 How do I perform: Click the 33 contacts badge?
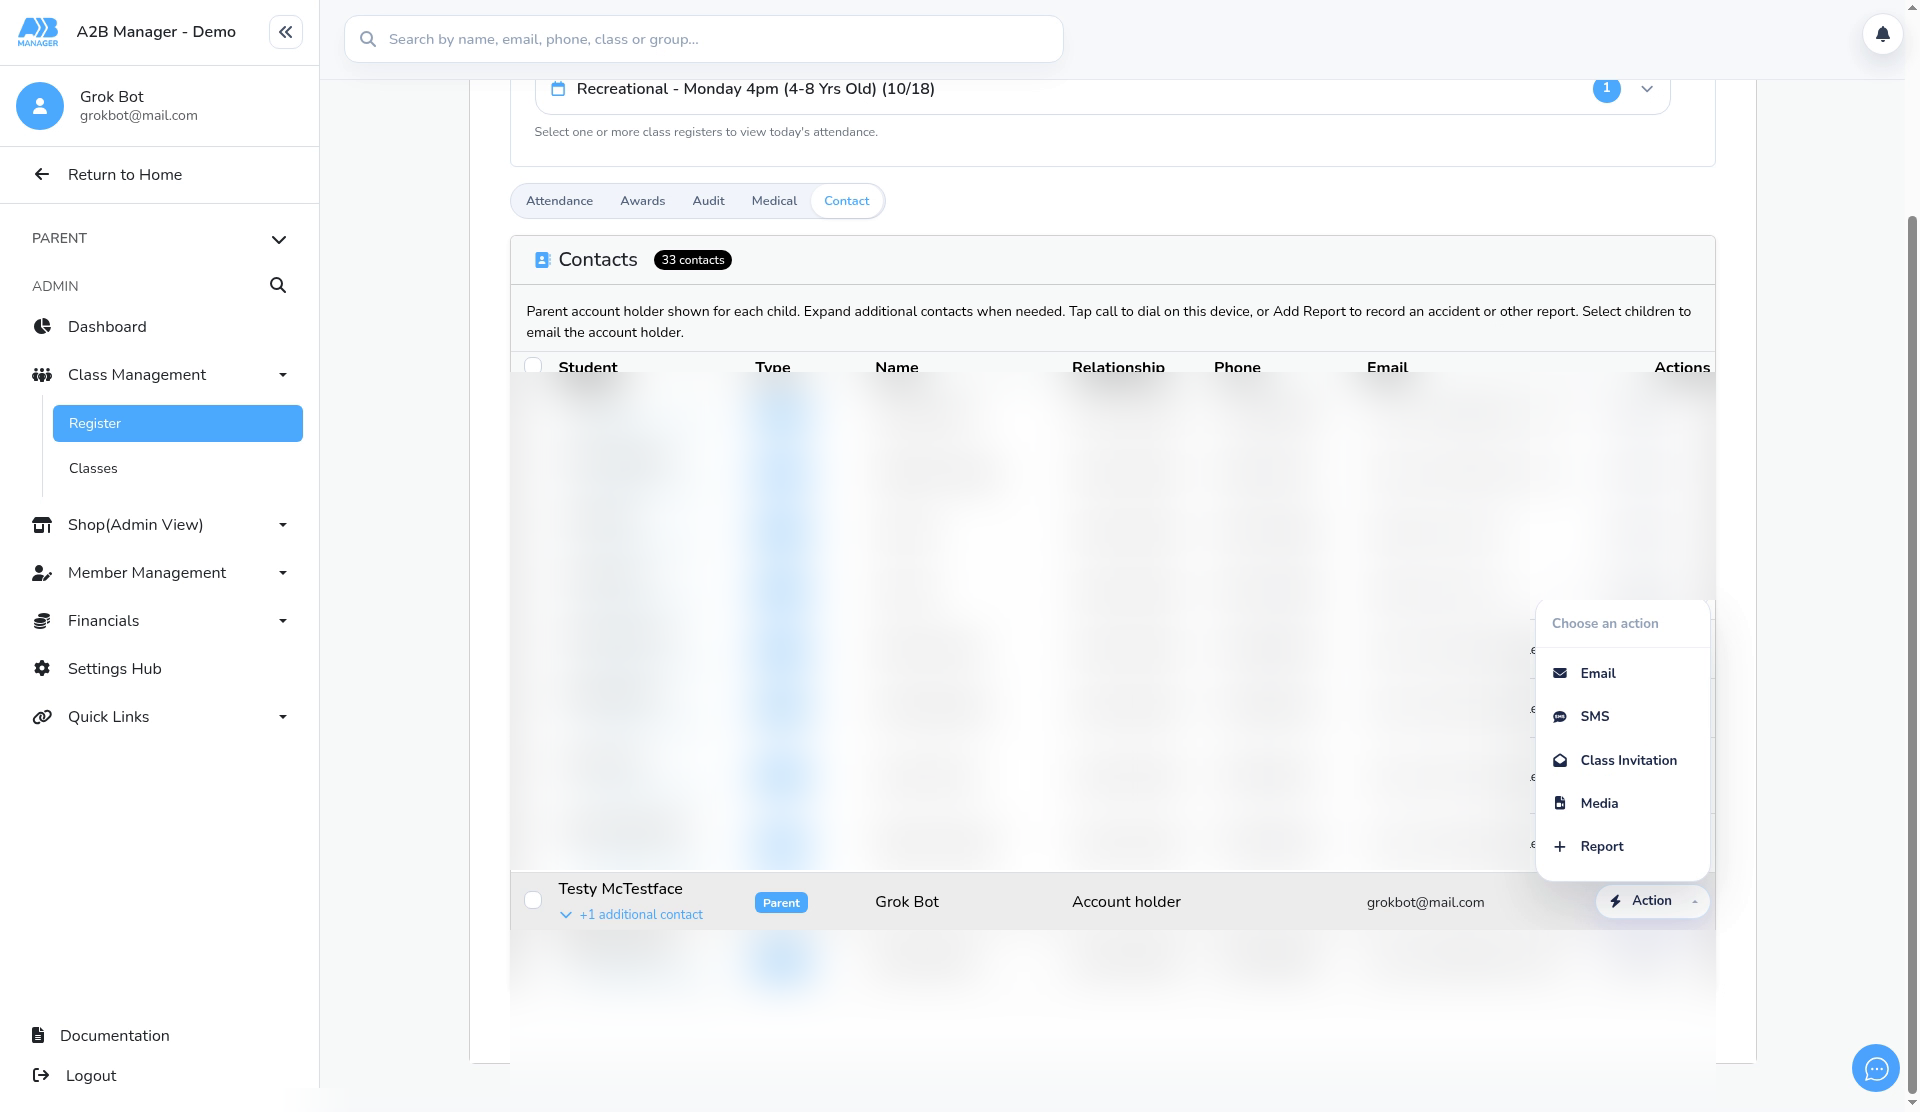(x=692, y=260)
